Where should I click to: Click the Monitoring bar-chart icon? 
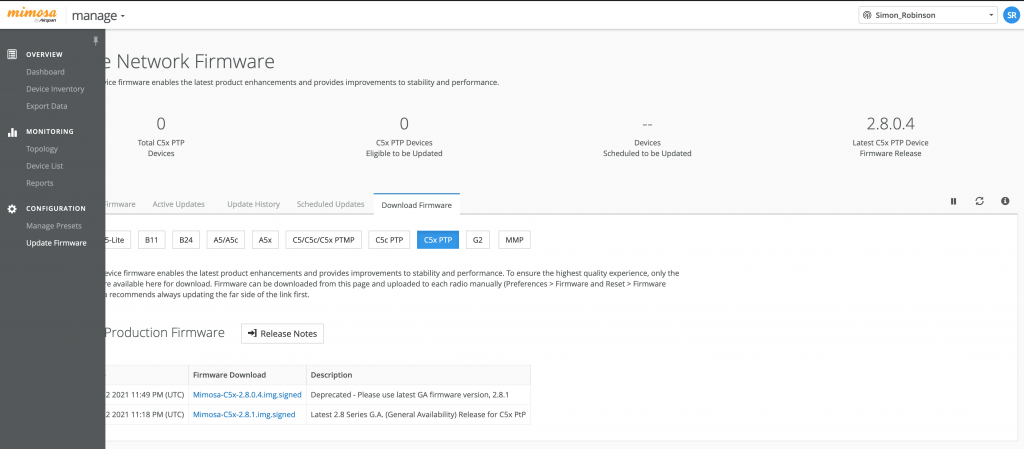[x=12, y=131]
